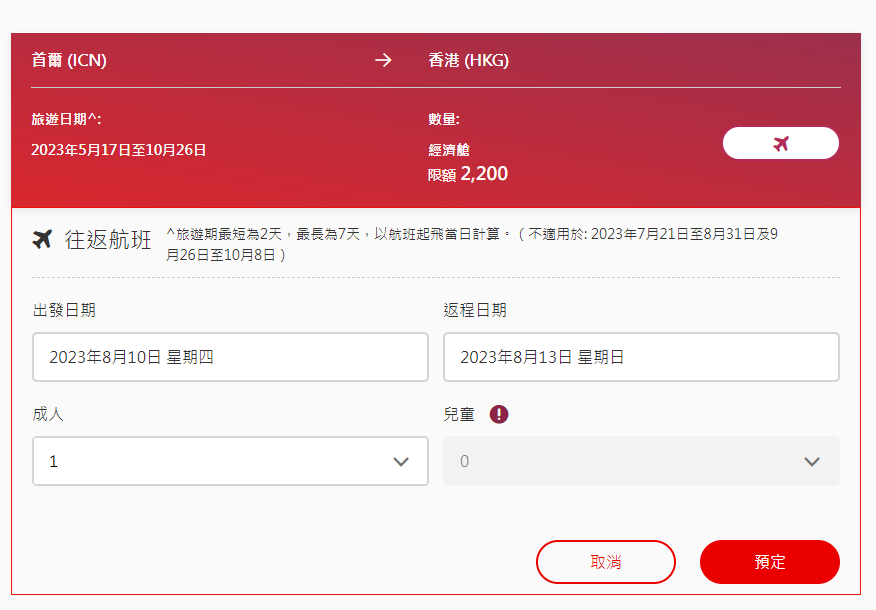The height and width of the screenshot is (610, 876).
Task: Click the airplane icon beside 往返航班
Action: [x=42, y=240]
